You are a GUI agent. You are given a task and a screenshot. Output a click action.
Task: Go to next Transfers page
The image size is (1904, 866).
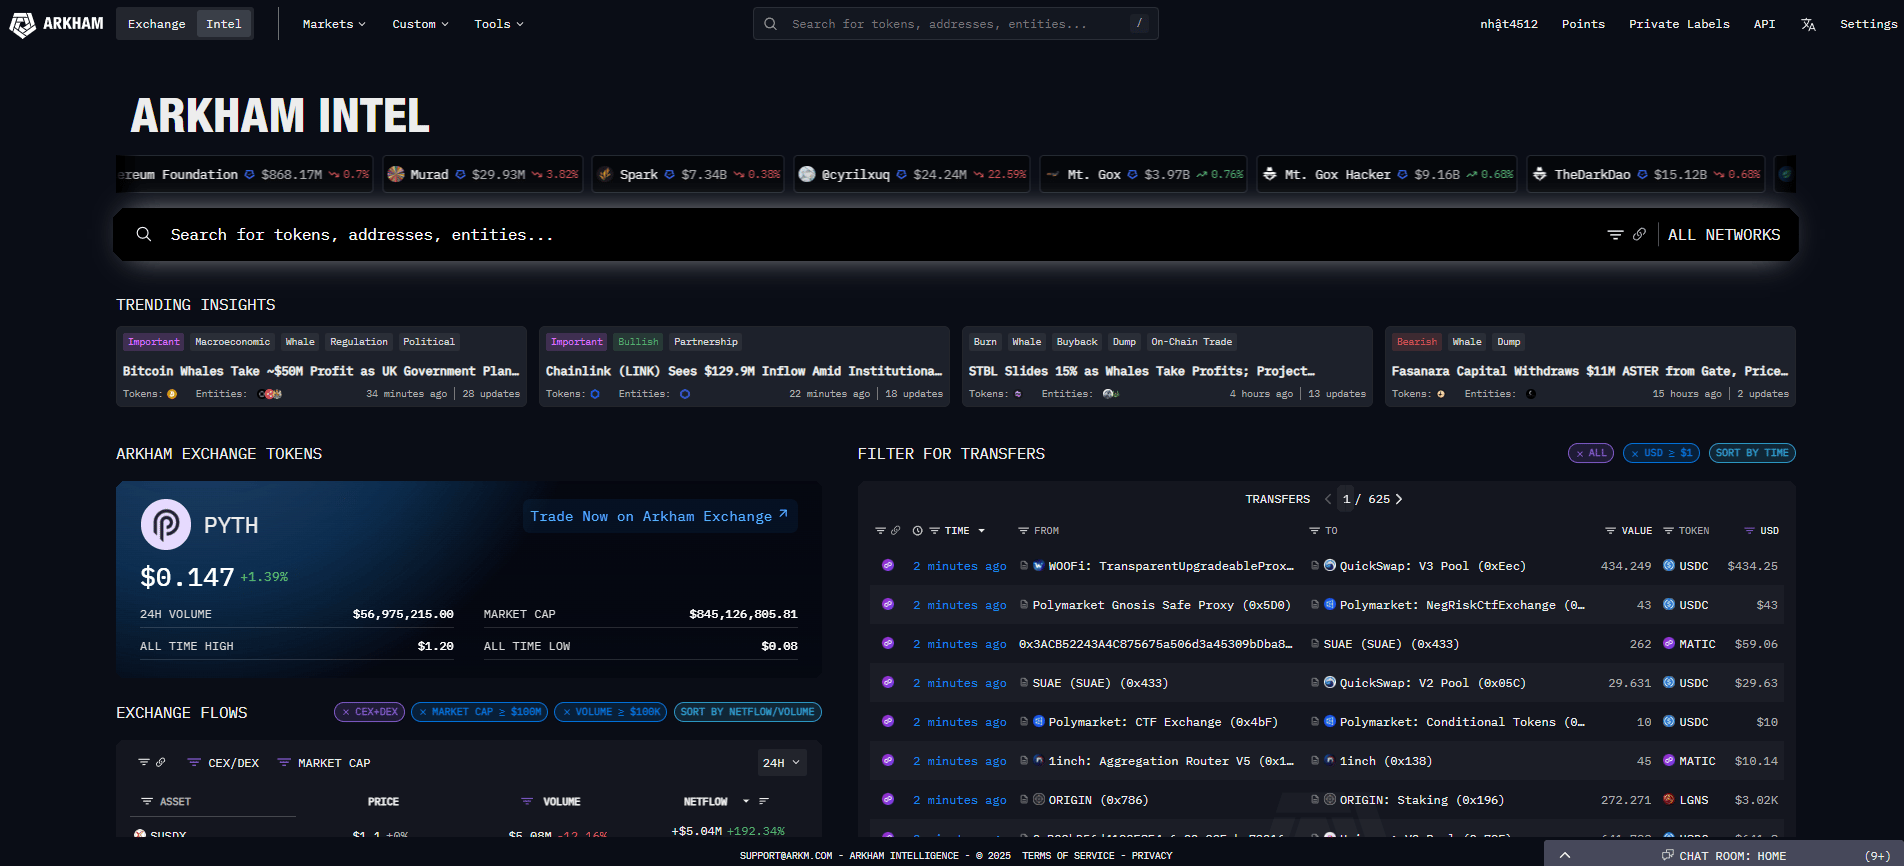1399,499
